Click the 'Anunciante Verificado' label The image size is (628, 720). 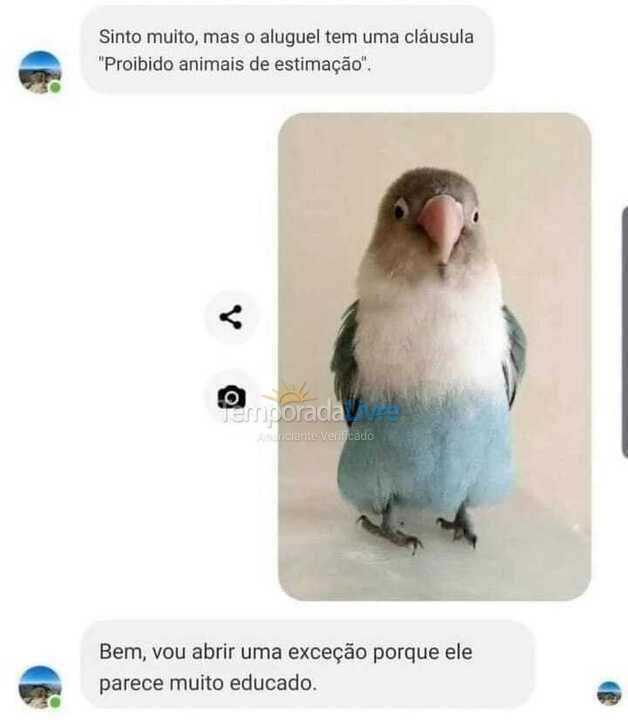pos(316,436)
